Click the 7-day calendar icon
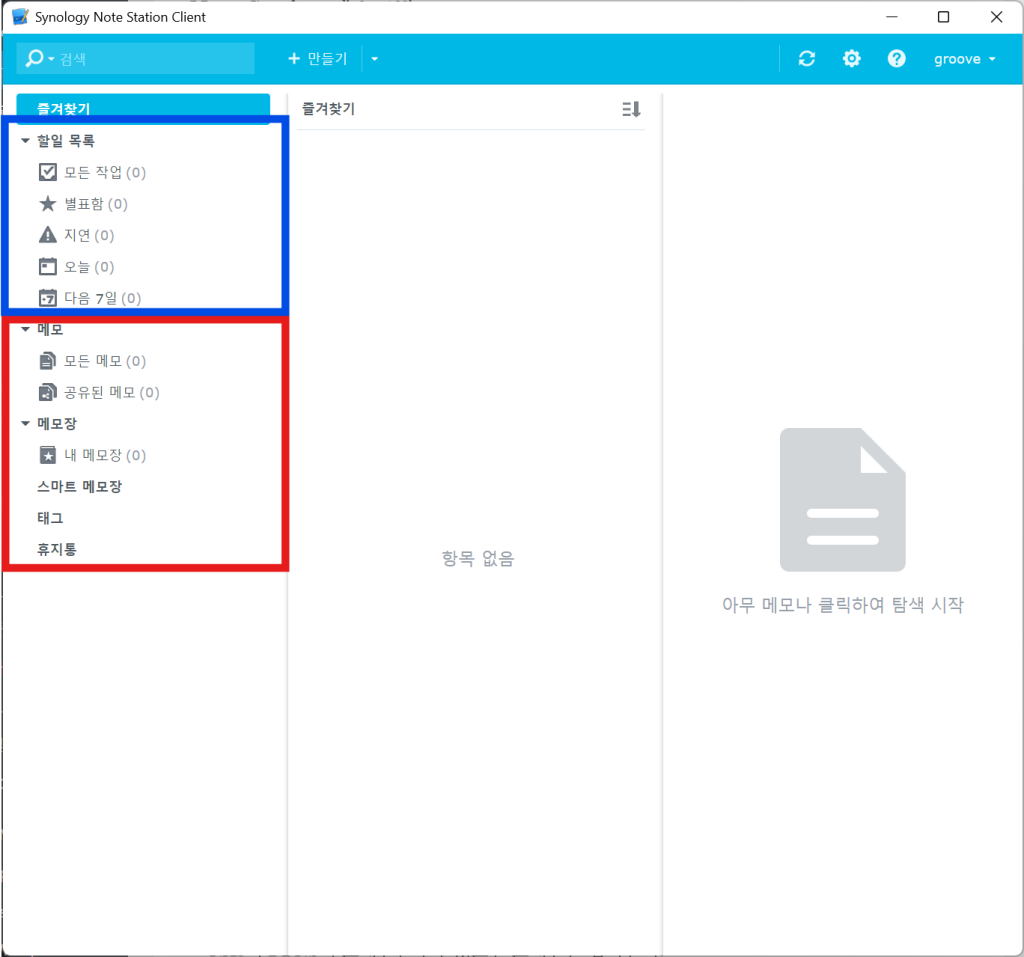The width and height of the screenshot is (1024, 957). [48, 298]
